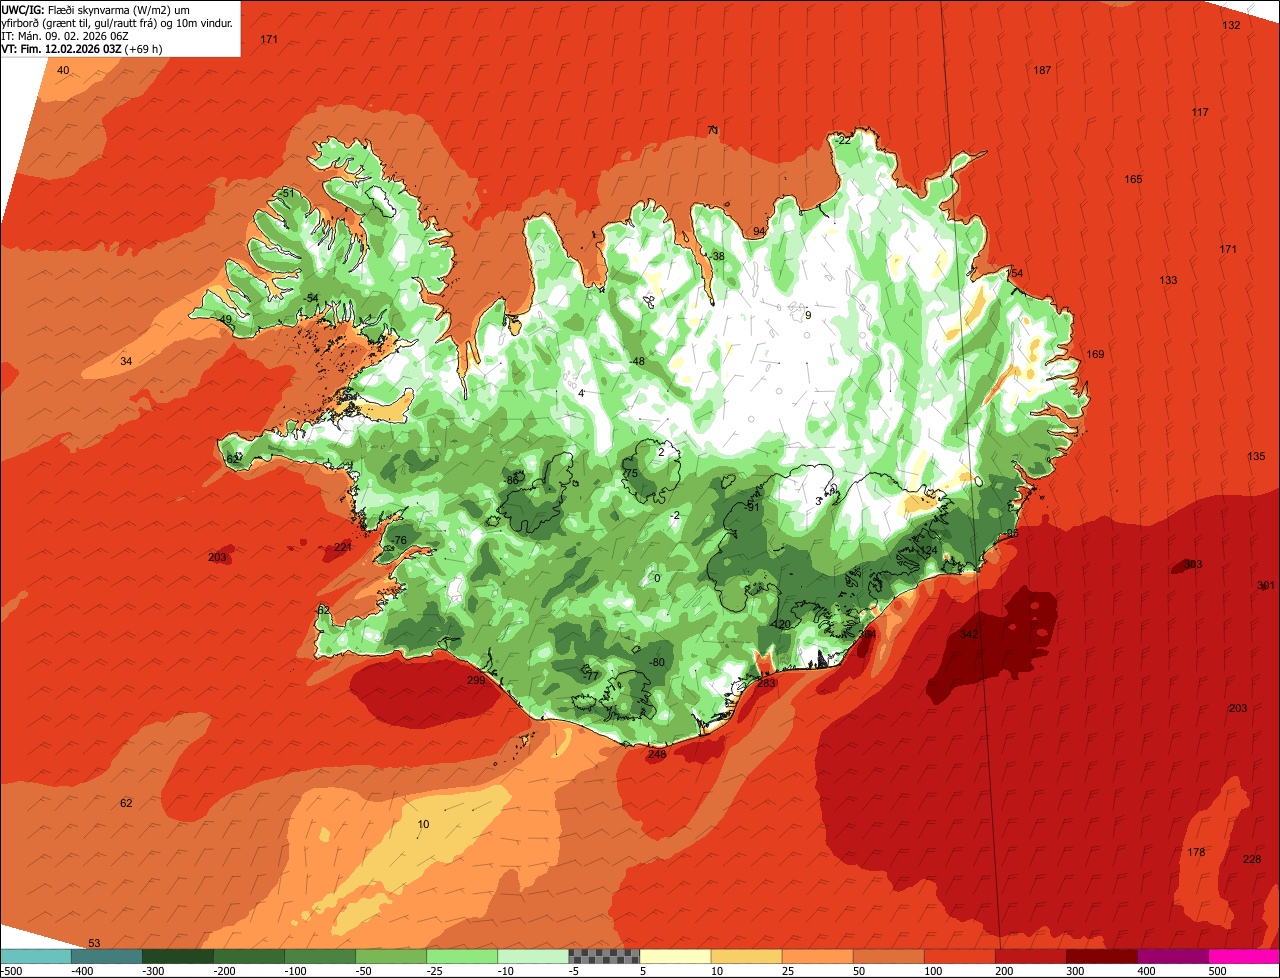
Task: Click the map value '342' in the dark red patch
Action: [968, 634]
